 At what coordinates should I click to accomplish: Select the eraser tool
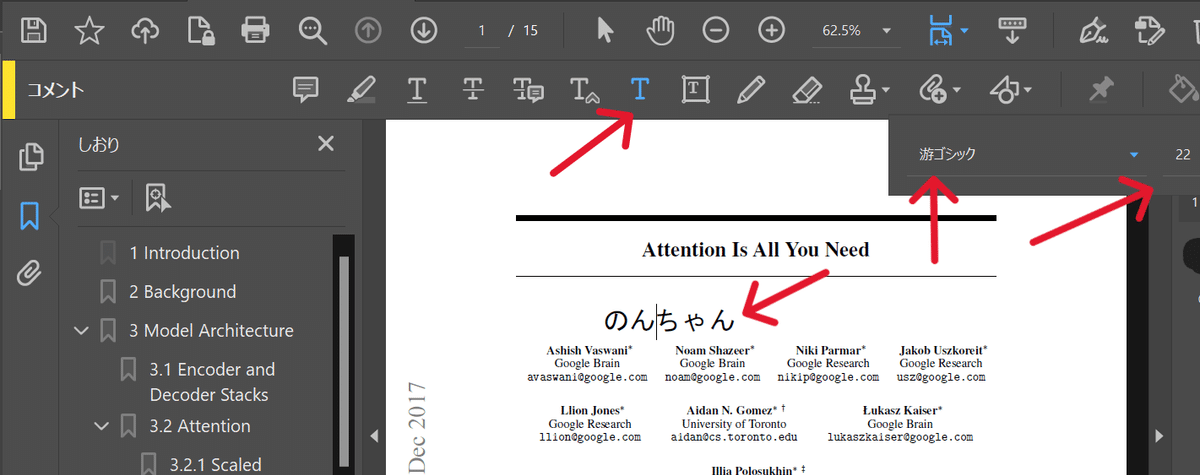coord(806,90)
